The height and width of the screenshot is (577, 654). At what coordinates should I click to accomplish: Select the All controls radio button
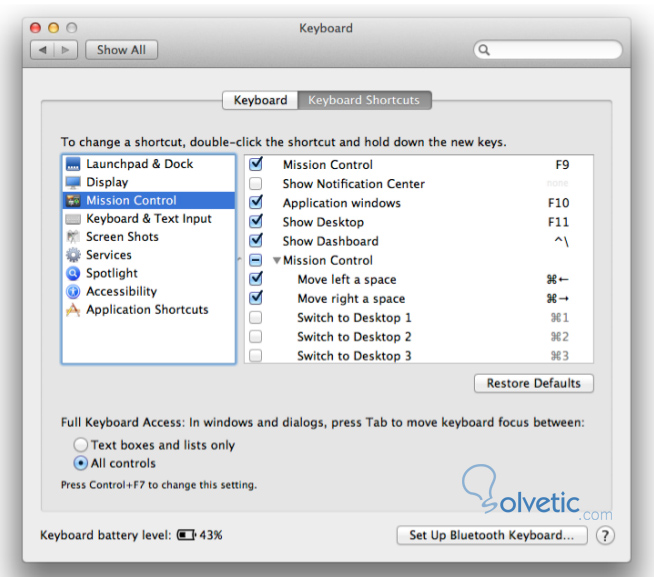pyautogui.click(x=80, y=463)
